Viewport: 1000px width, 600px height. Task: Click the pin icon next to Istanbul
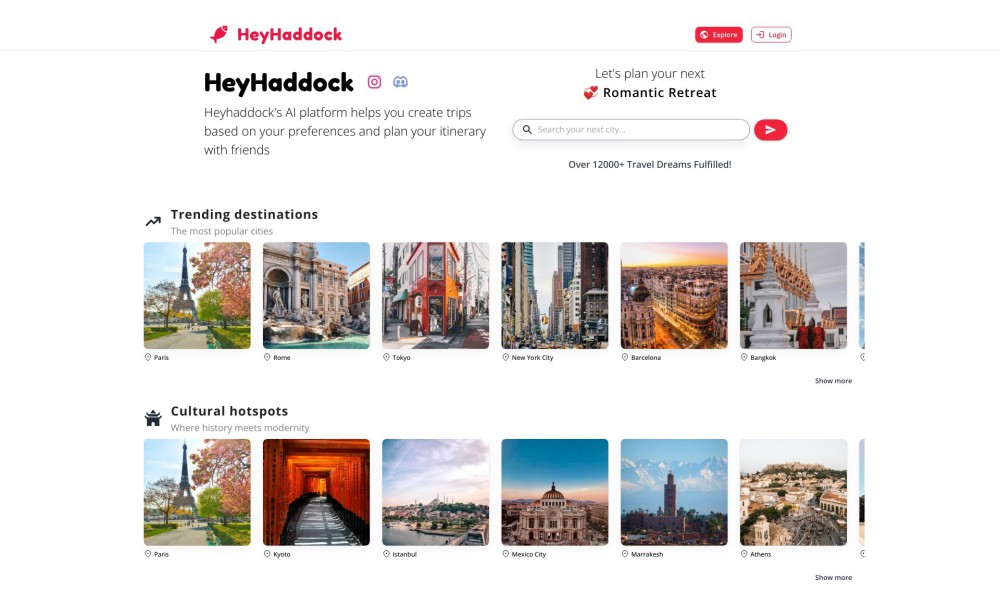pyautogui.click(x=386, y=554)
